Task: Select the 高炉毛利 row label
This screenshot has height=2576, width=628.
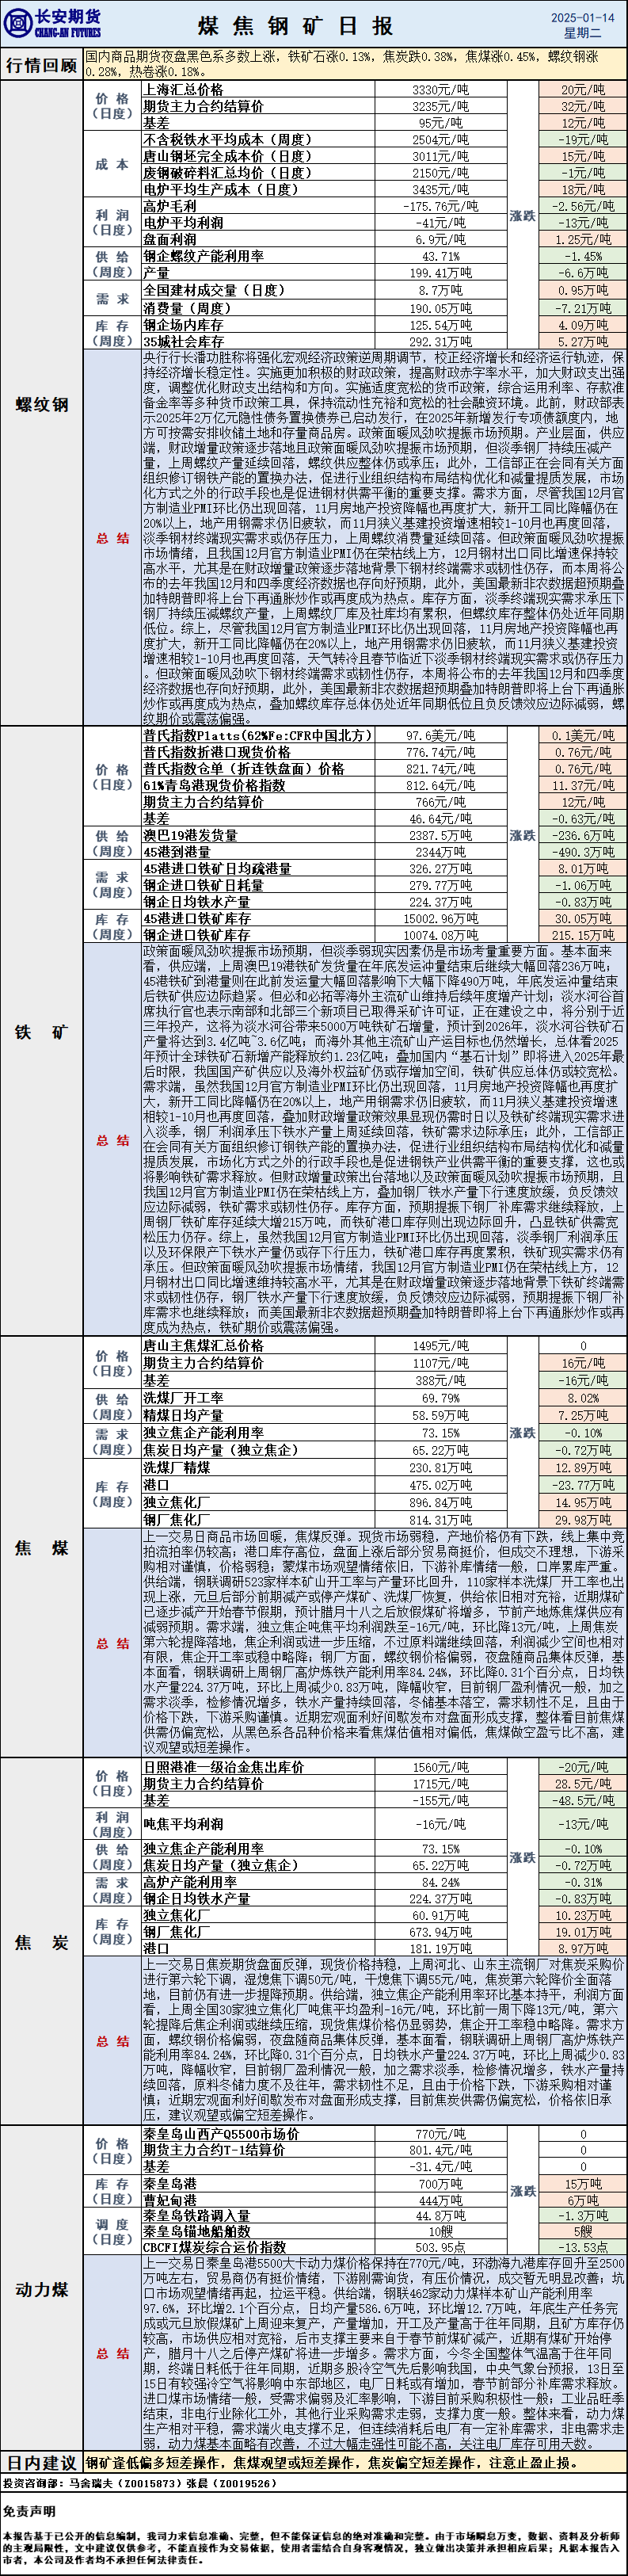Action: [x=169, y=207]
